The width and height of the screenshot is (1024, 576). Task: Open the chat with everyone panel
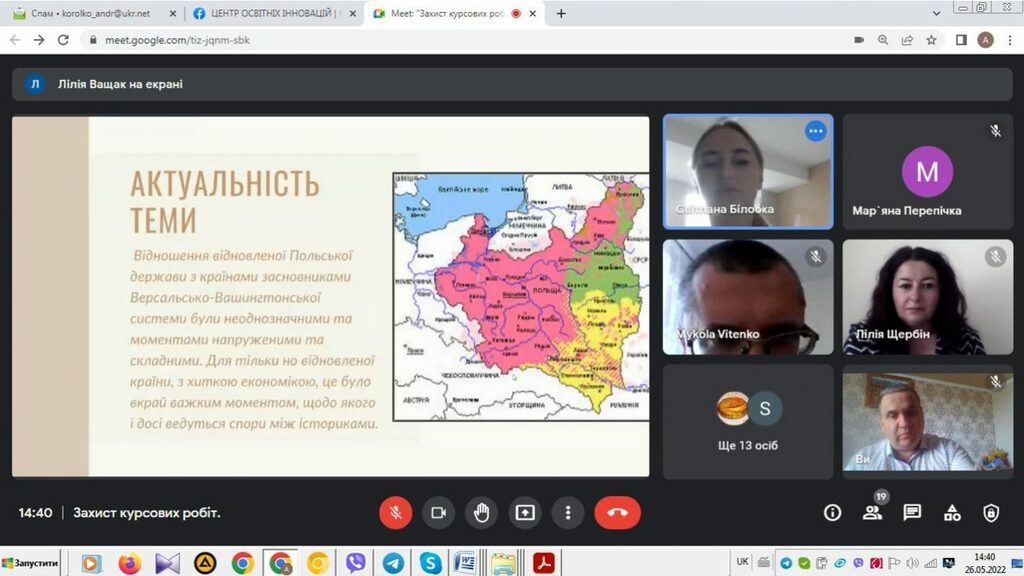(x=912, y=513)
